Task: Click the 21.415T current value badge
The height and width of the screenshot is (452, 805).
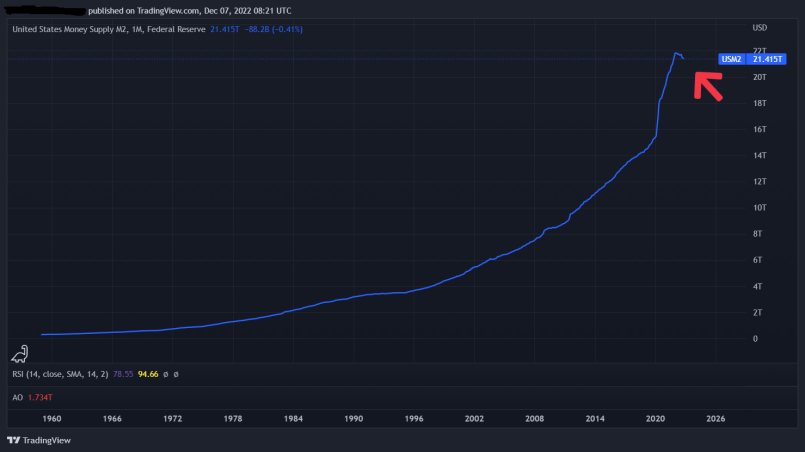Action: click(x=766, y=59)
